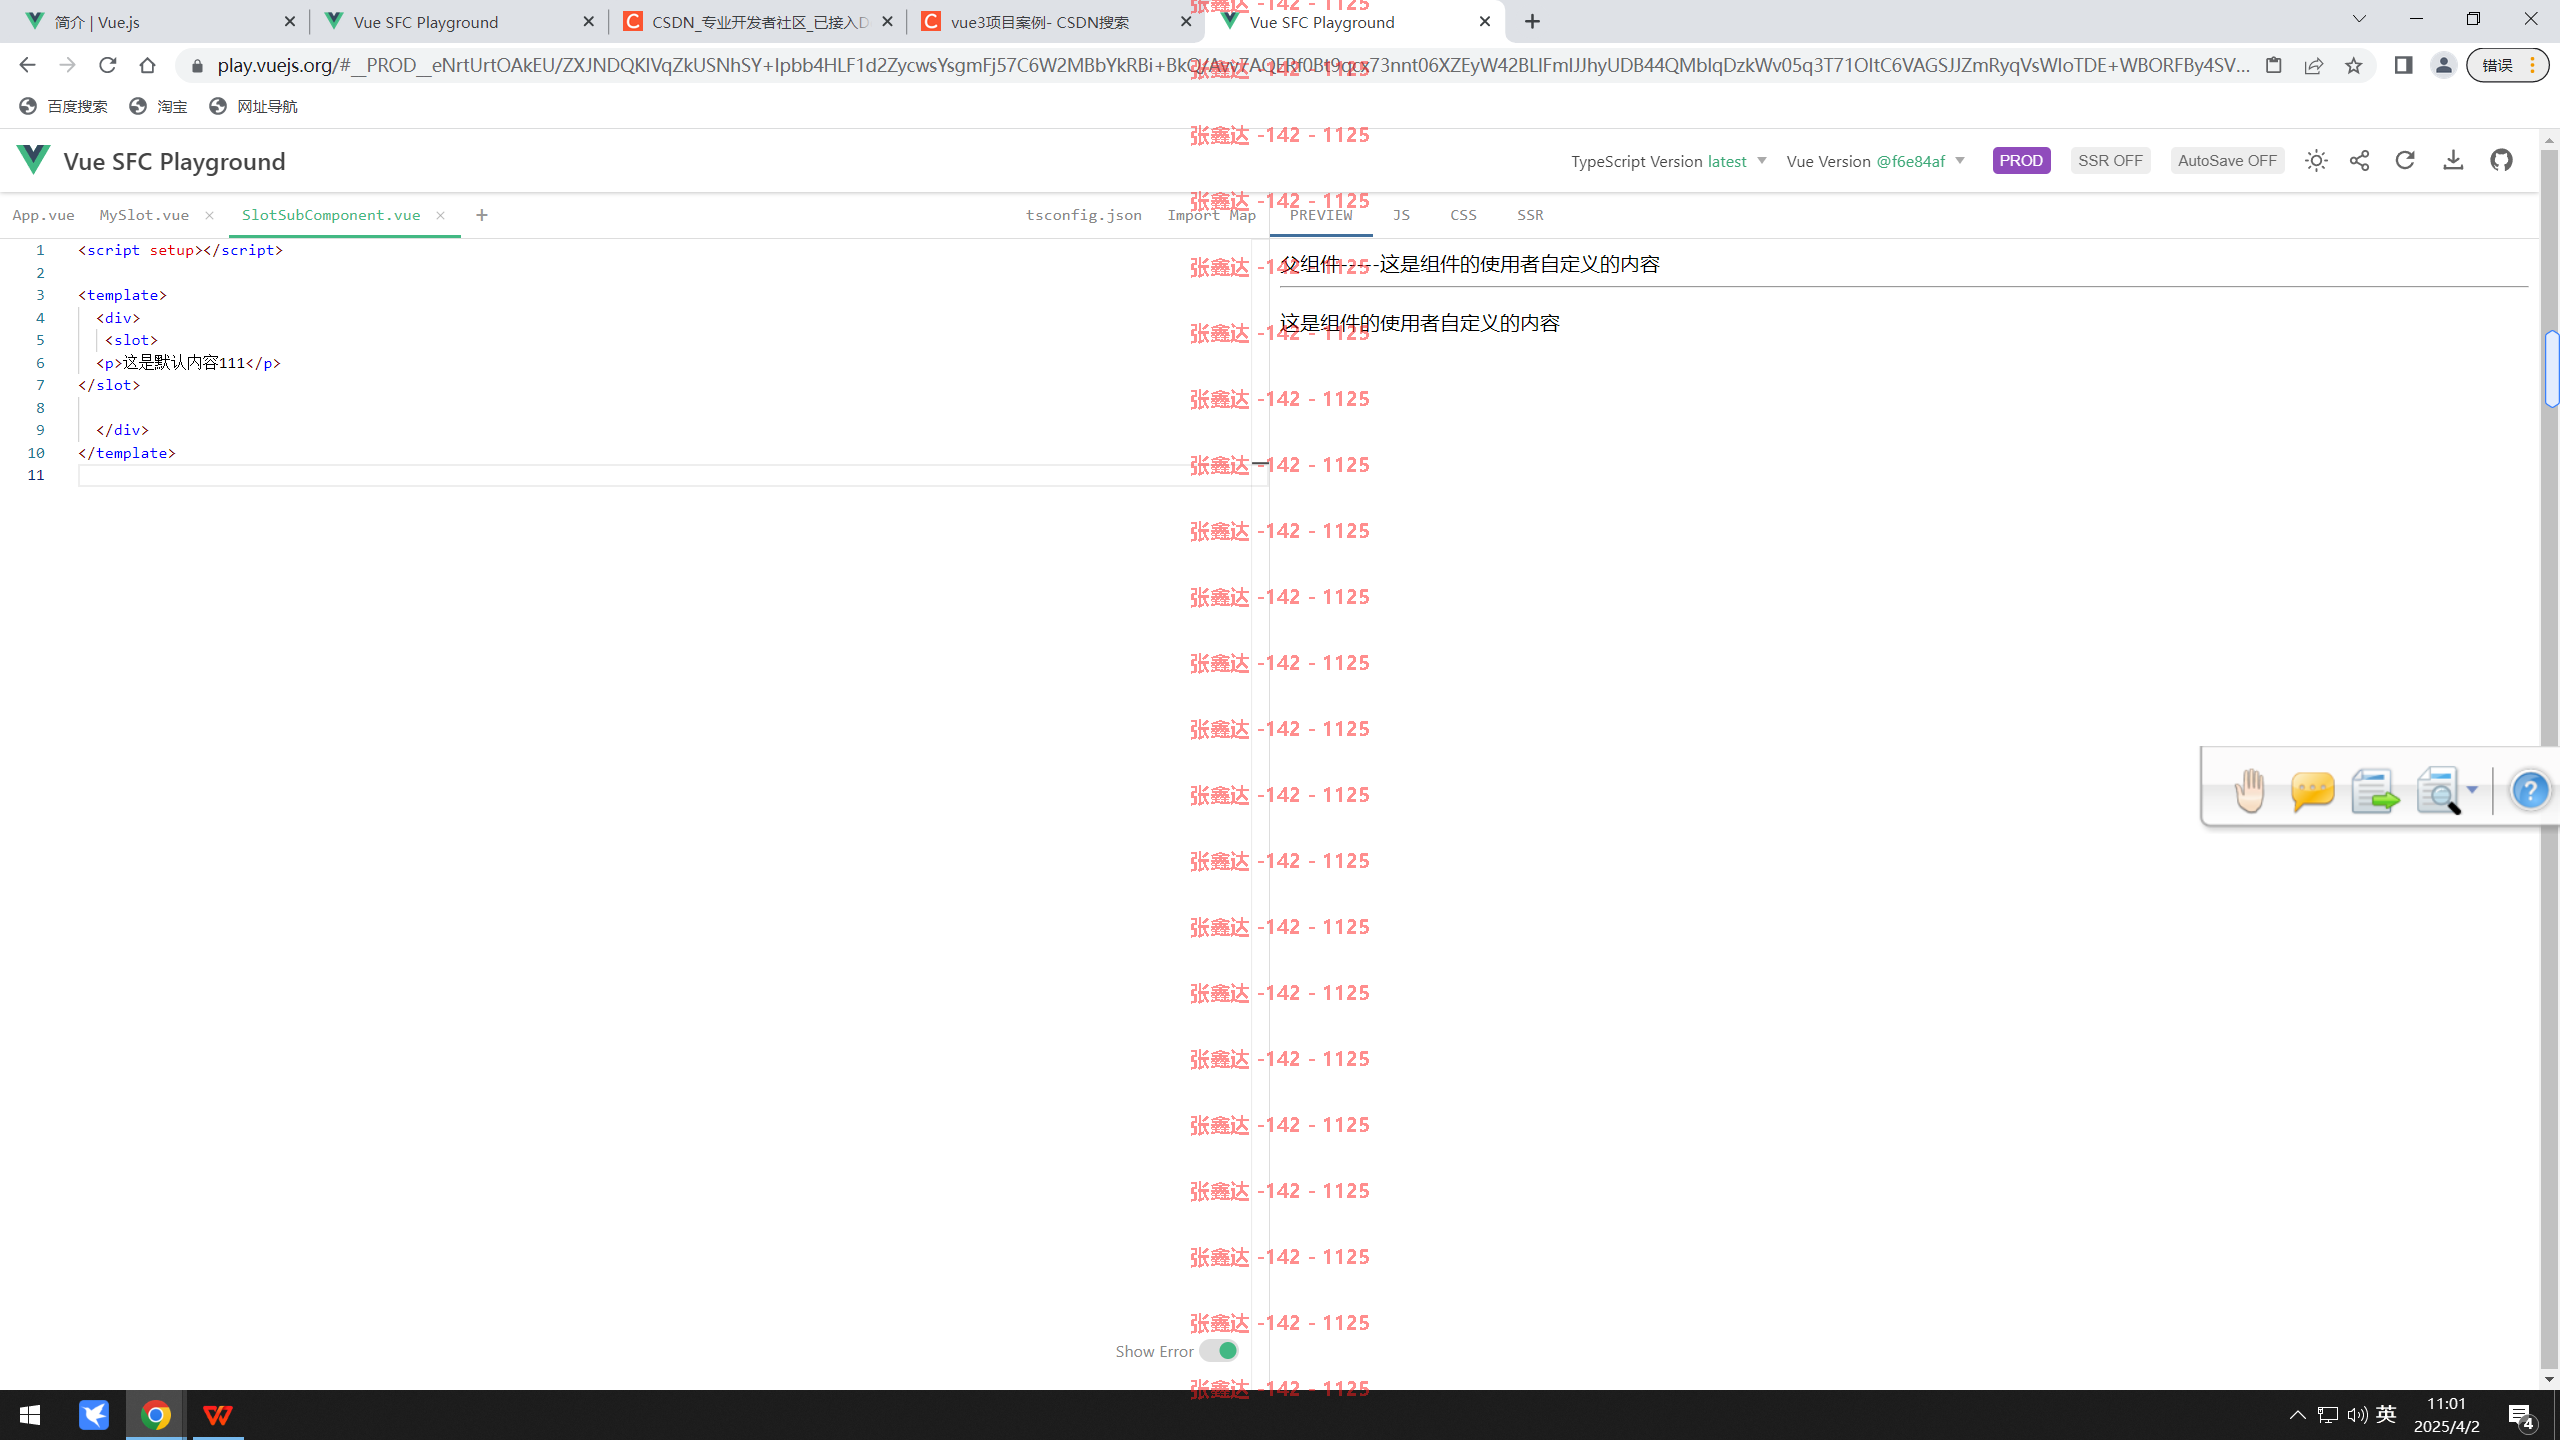Open the 淘宝 bookmark

pos(158,106)
